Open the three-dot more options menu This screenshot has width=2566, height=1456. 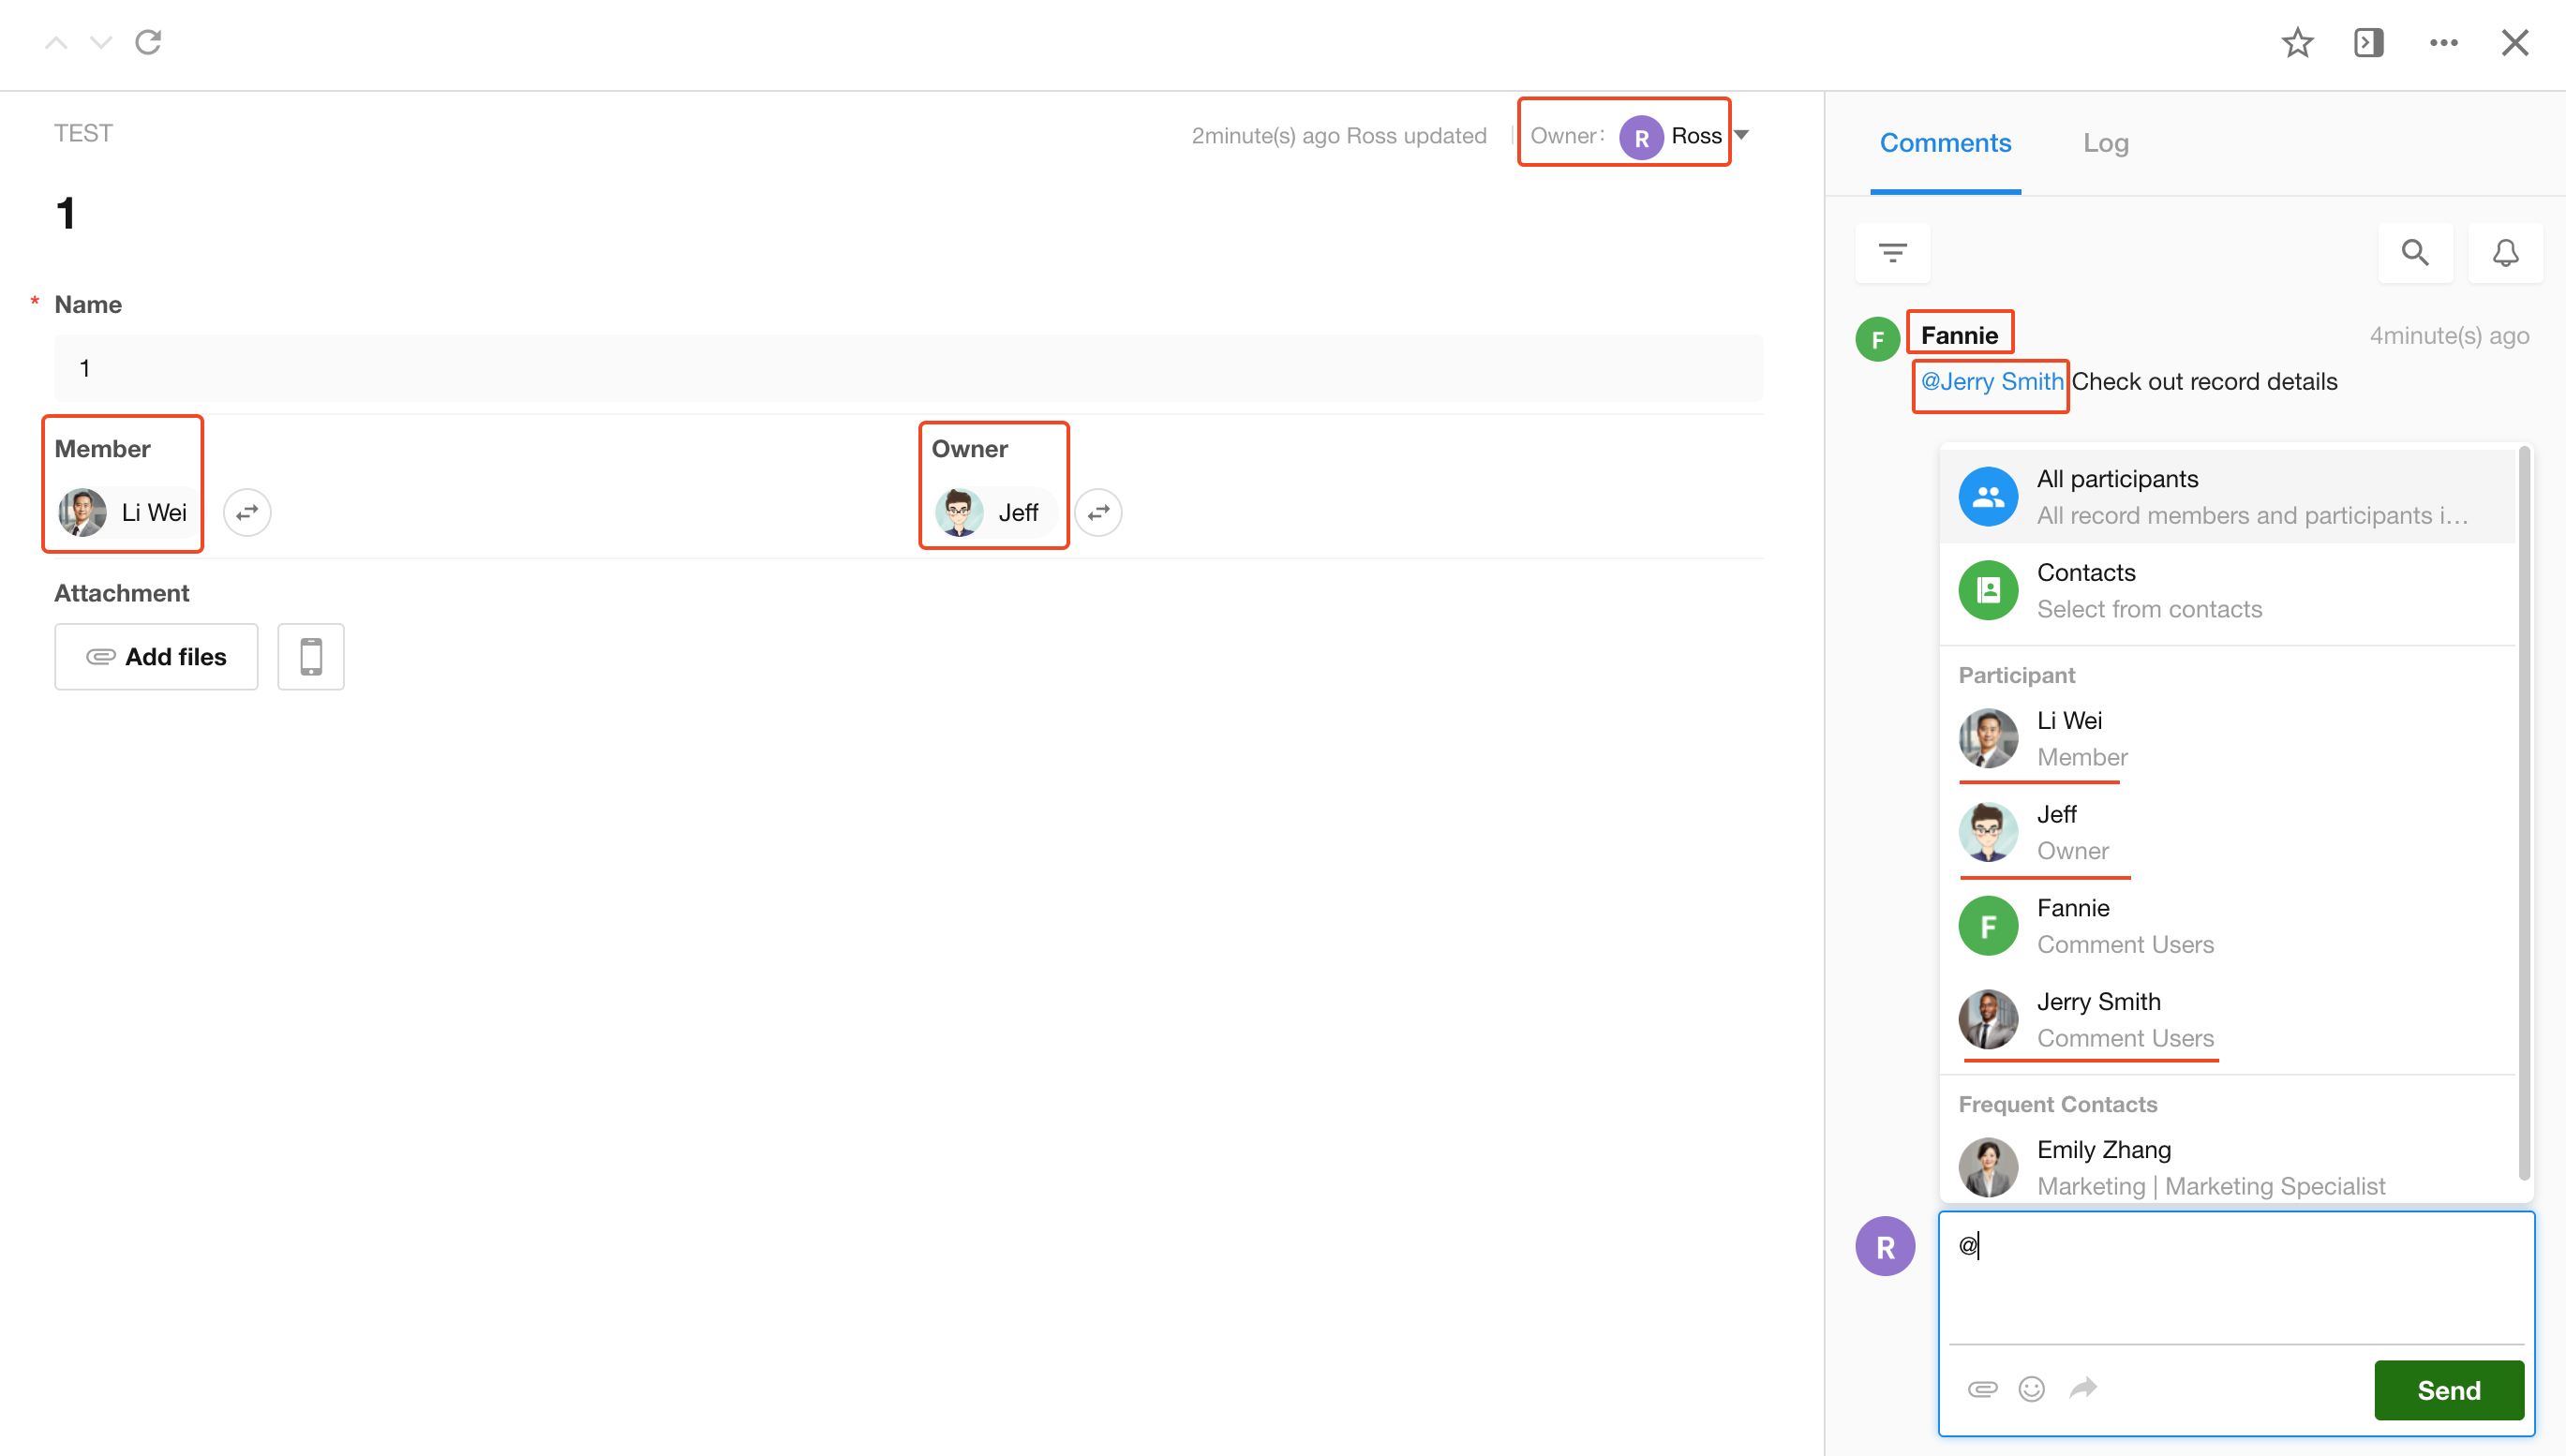tap(2443, 43)
